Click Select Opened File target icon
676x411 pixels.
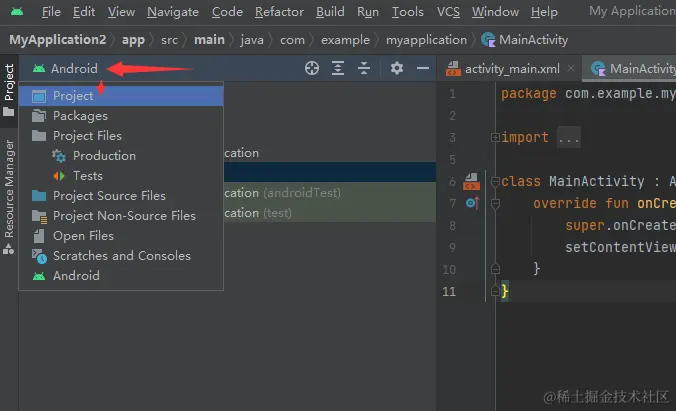tap(312, 68)
